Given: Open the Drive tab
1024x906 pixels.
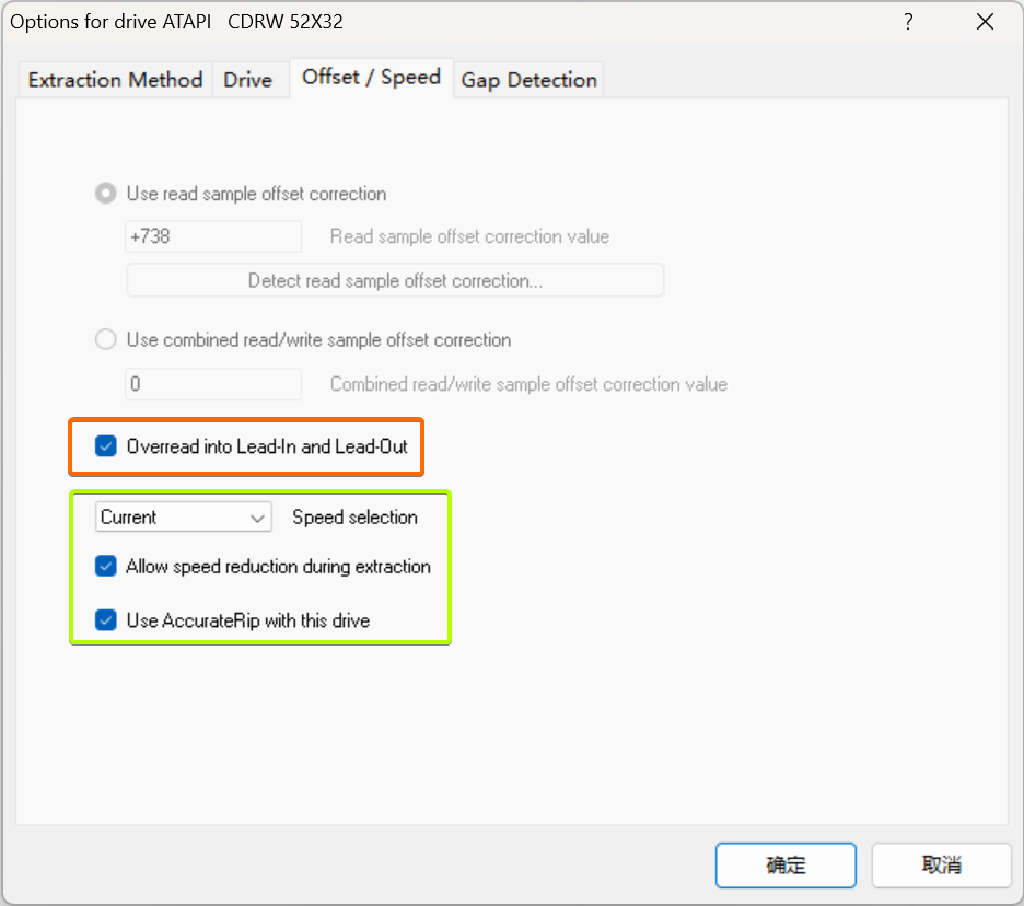Looking at the screenshot, I should (x=247, y=79).
